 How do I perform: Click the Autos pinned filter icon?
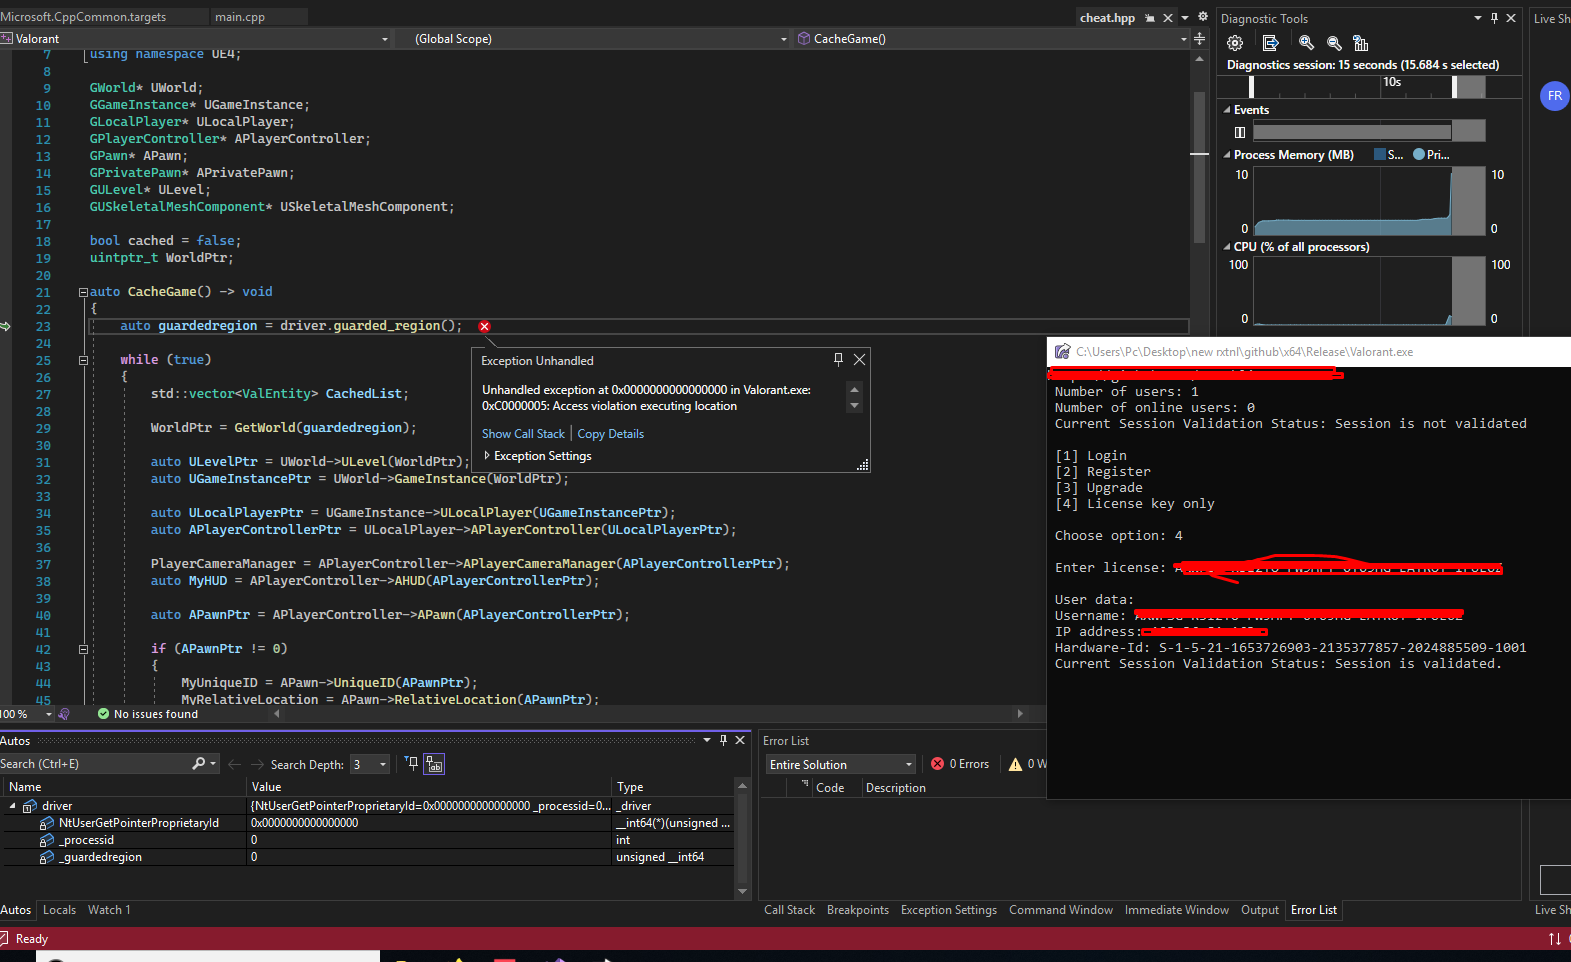click(x=411, y=764)
